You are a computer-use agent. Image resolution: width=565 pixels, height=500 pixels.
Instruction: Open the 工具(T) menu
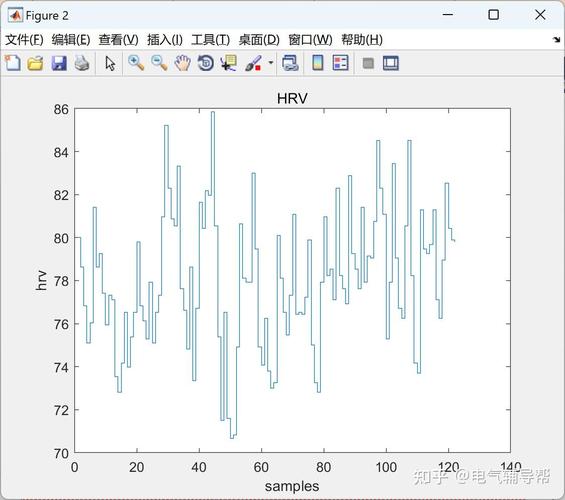click(x=210, y=40)
